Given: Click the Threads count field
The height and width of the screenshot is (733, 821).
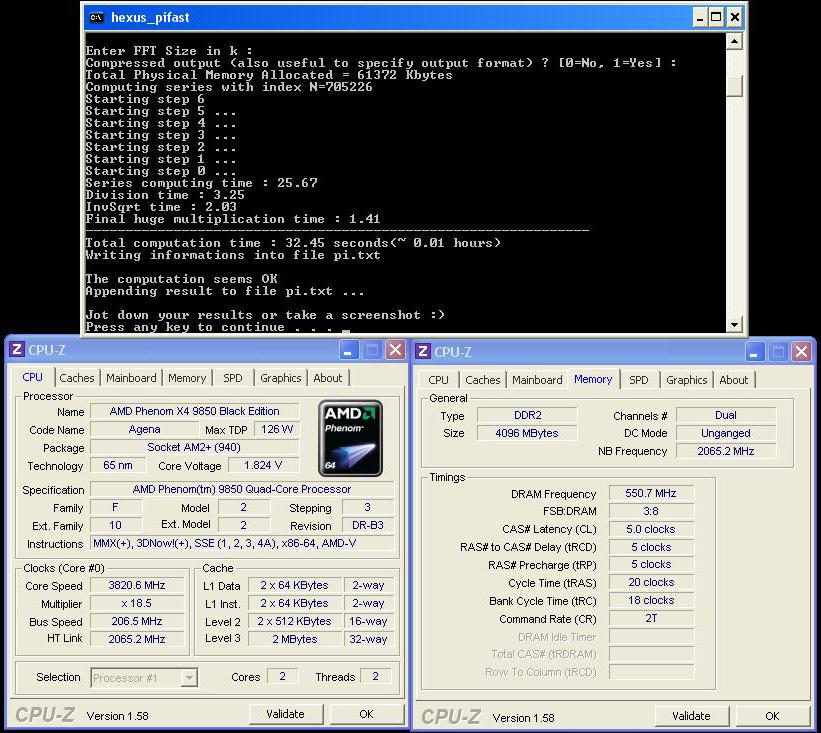Looking at the screenshot, I should coord(375,676).
